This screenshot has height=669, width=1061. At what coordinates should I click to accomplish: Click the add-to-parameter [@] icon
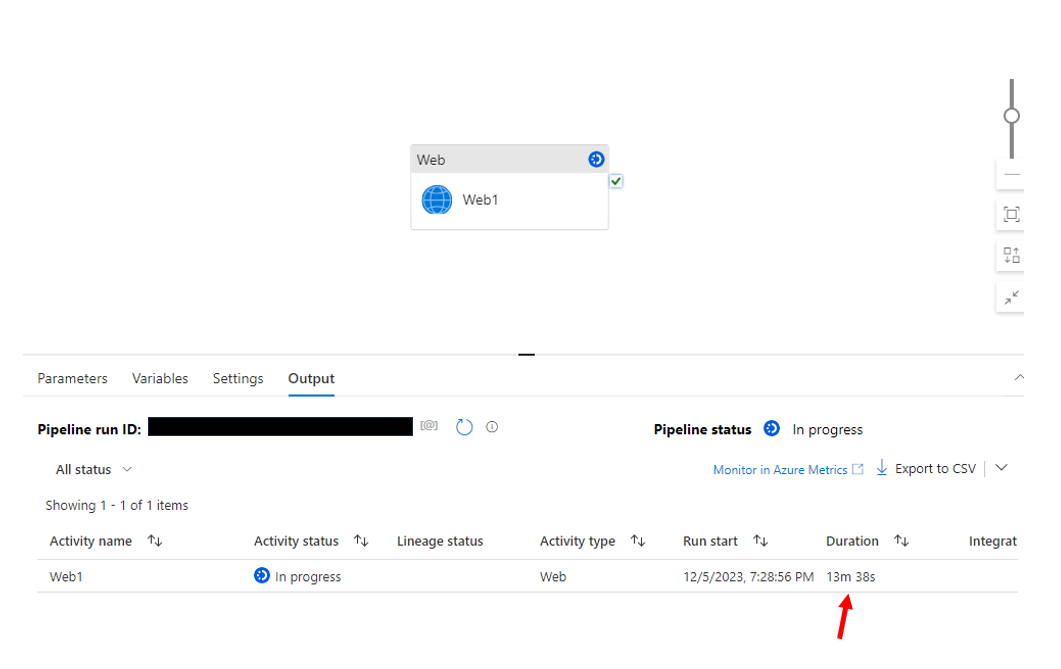428,426
